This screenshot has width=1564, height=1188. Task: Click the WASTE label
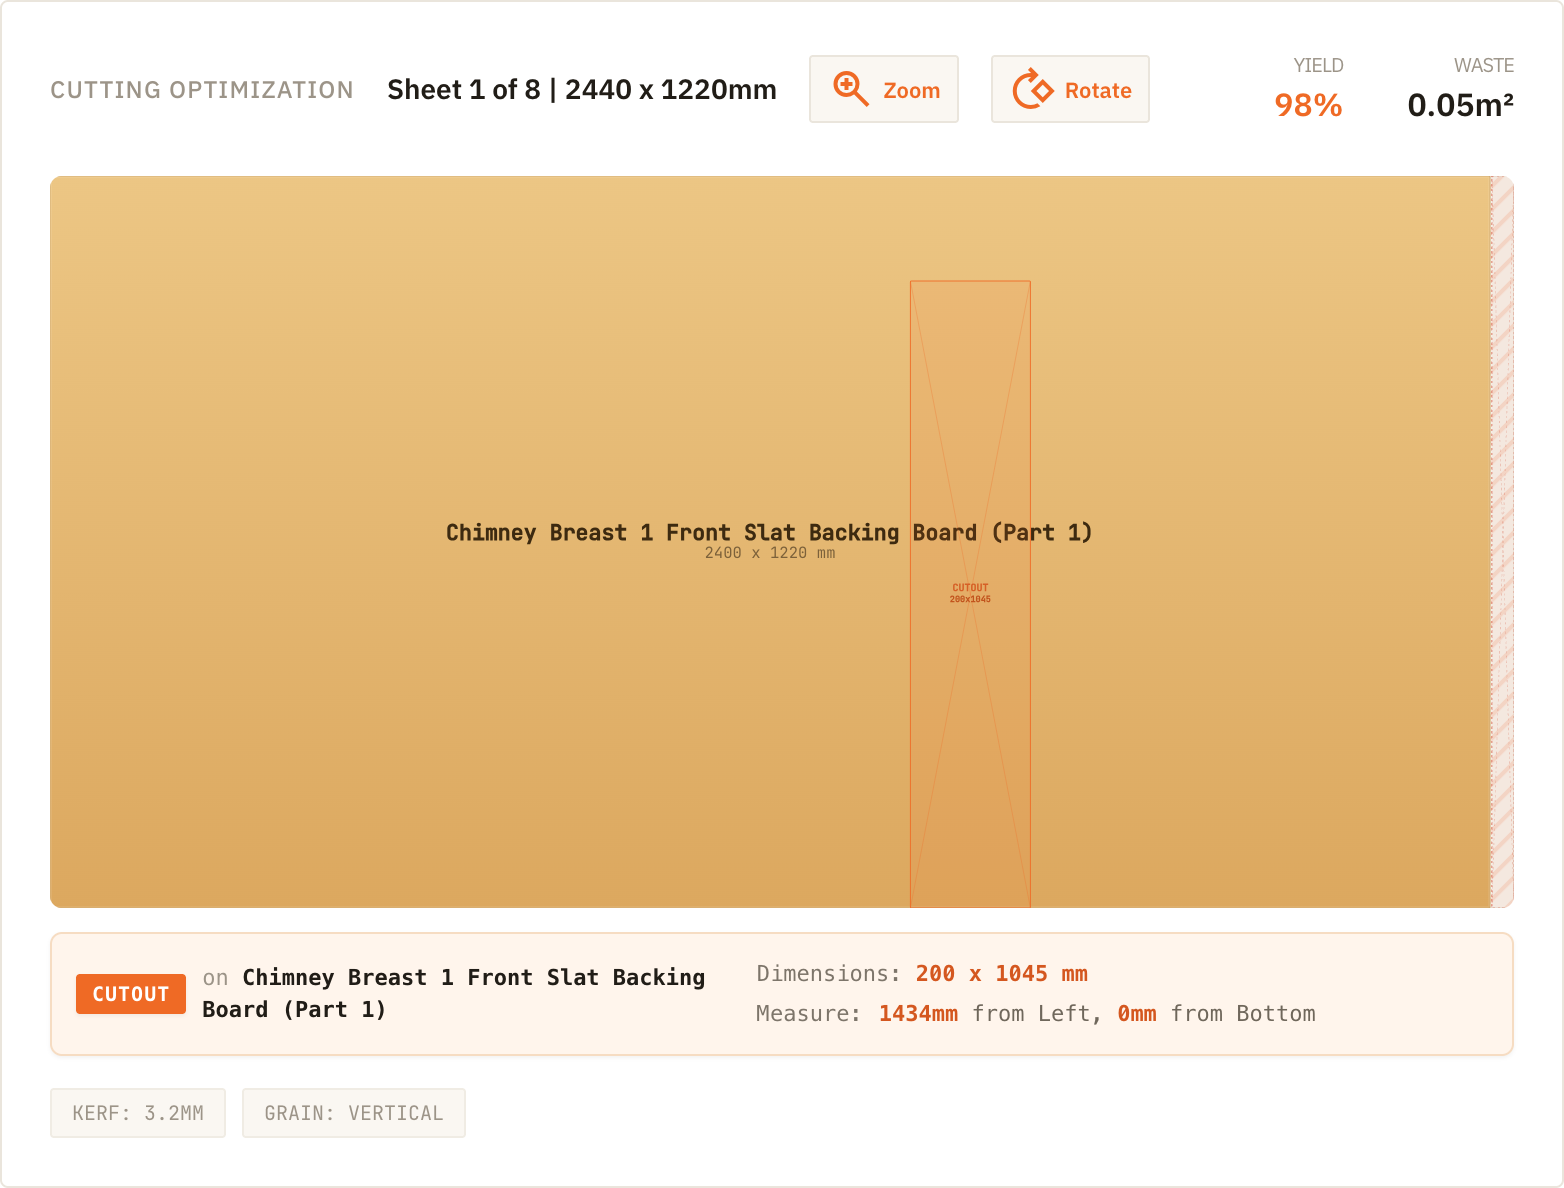(1484, 66)
